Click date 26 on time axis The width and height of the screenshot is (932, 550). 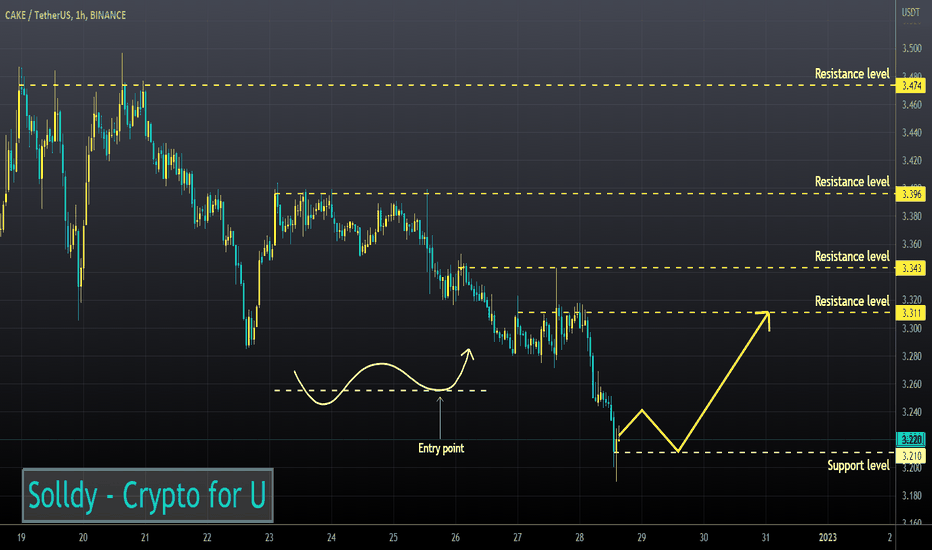455,538
